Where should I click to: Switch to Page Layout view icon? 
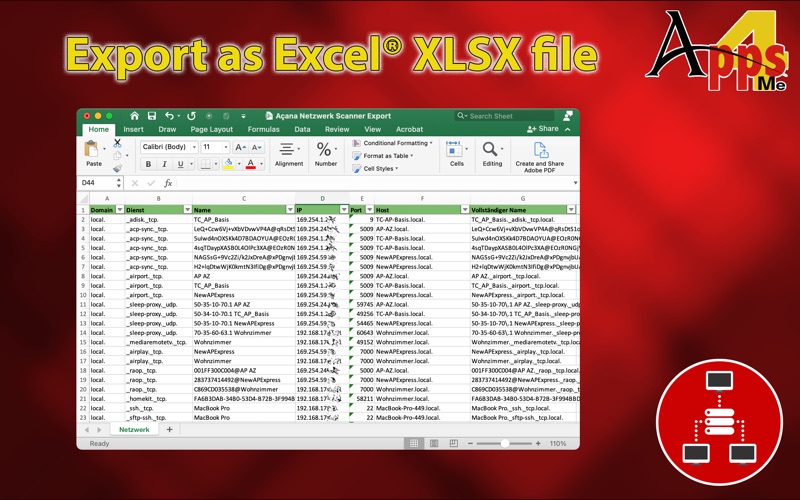434,443
